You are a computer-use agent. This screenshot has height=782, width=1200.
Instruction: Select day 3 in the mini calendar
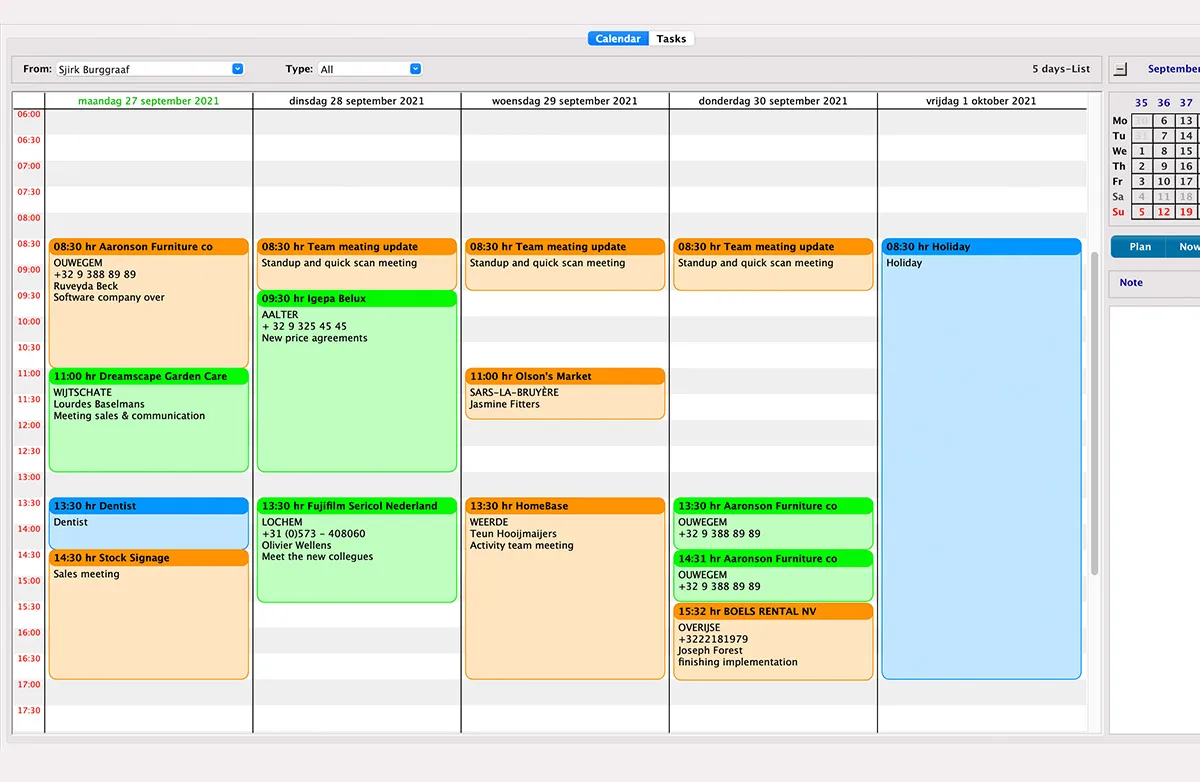pyautogui.click(x=1142, y=182)
